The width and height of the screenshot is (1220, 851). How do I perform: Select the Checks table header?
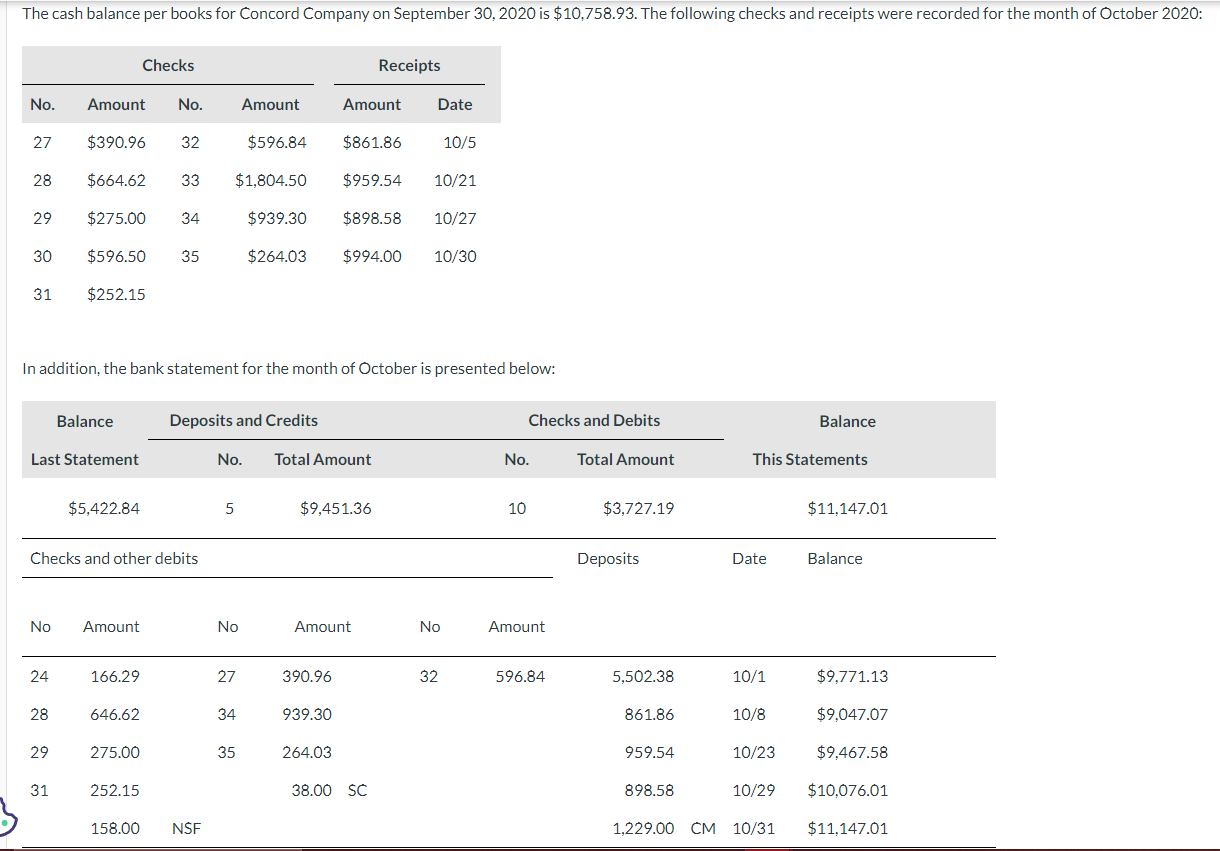point(167,65)
